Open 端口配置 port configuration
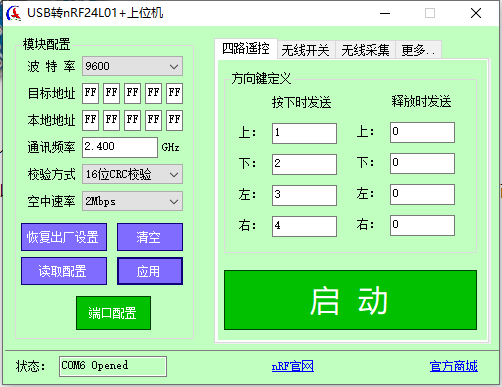 pyautogui.click(x=113, y=313)
